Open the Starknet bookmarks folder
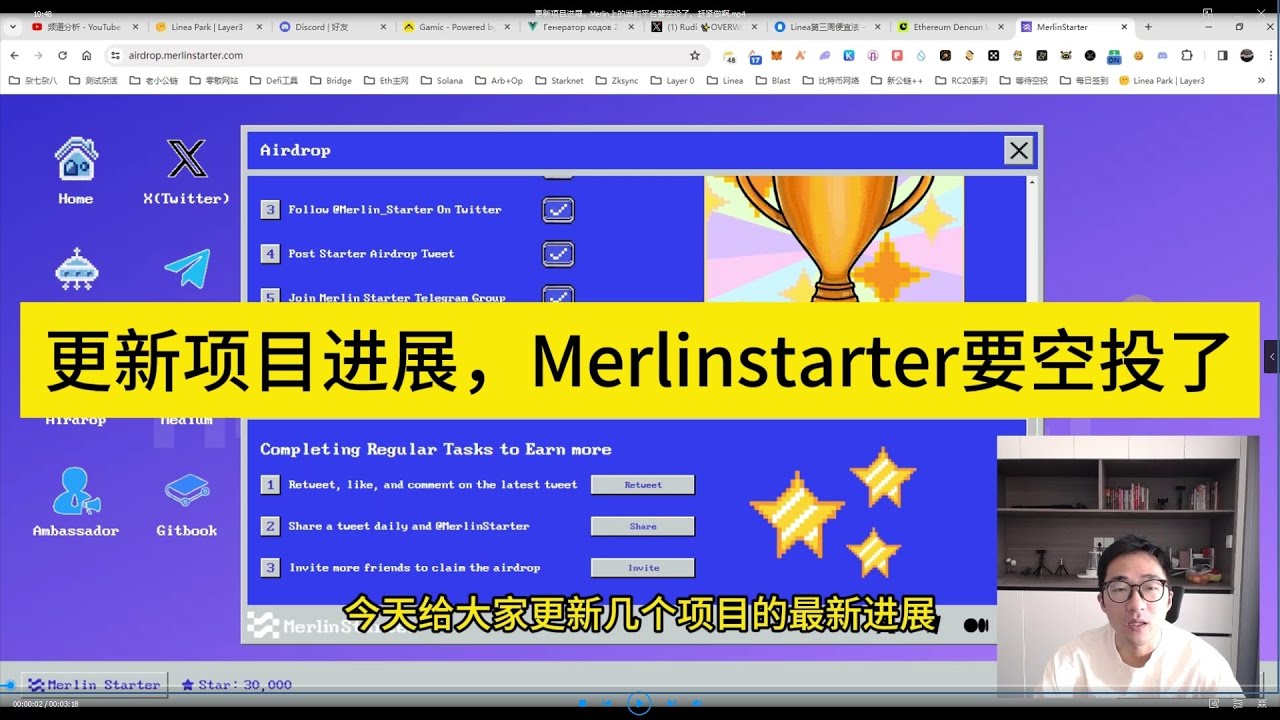Image resolution: width=1280 pixels, height=720 pixels. [x=559, y=80]
